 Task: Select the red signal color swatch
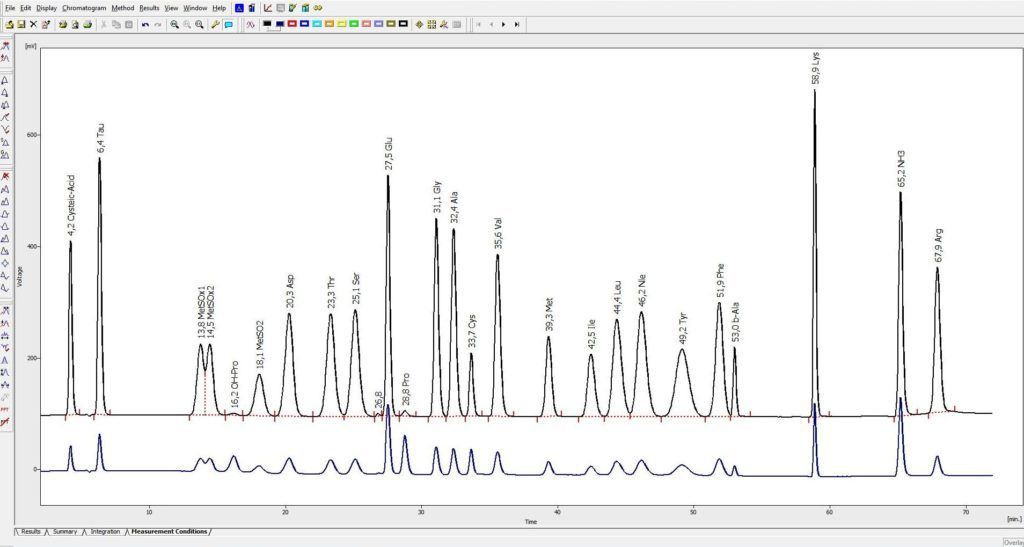[291, 24]
